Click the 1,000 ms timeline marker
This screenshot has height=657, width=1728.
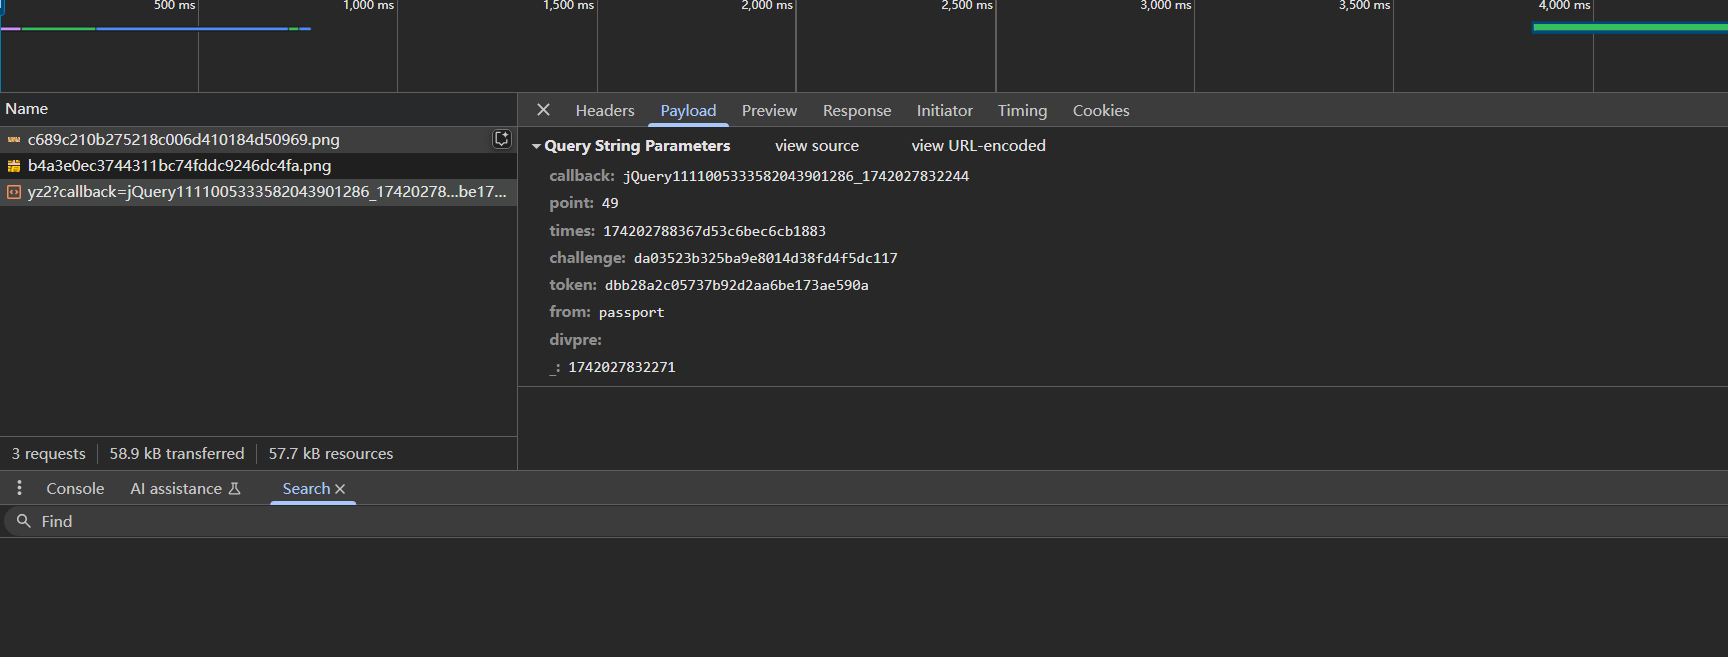(x=369, y=6)
